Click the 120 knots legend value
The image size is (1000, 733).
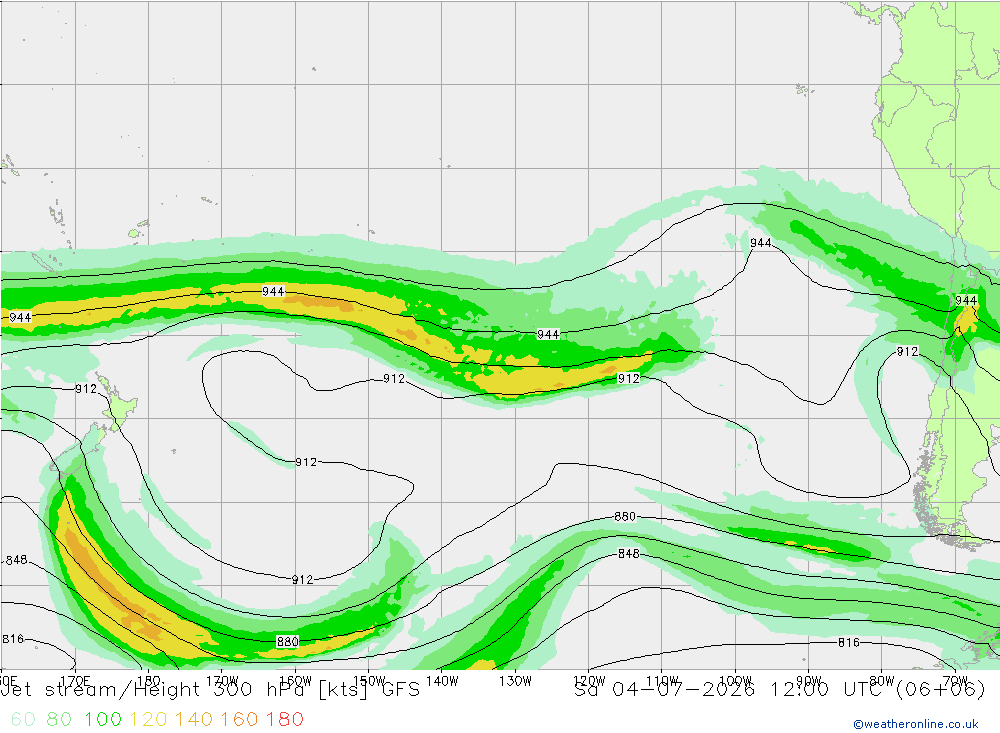(148, 719)
